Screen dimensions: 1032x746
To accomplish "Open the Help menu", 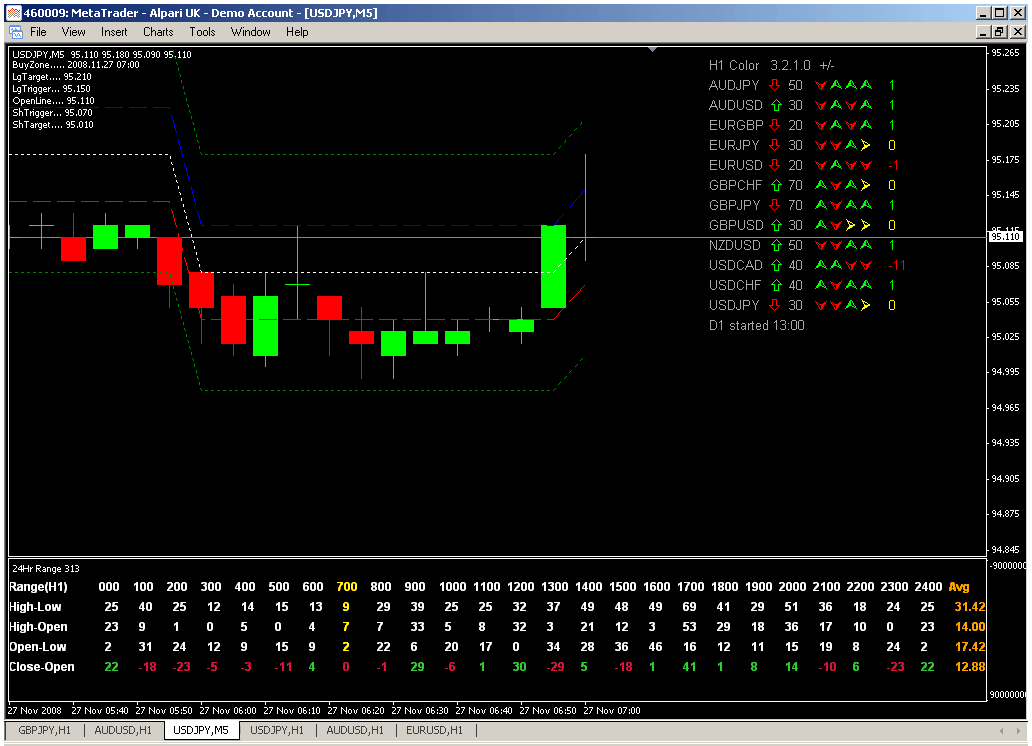I will point(297,32).
